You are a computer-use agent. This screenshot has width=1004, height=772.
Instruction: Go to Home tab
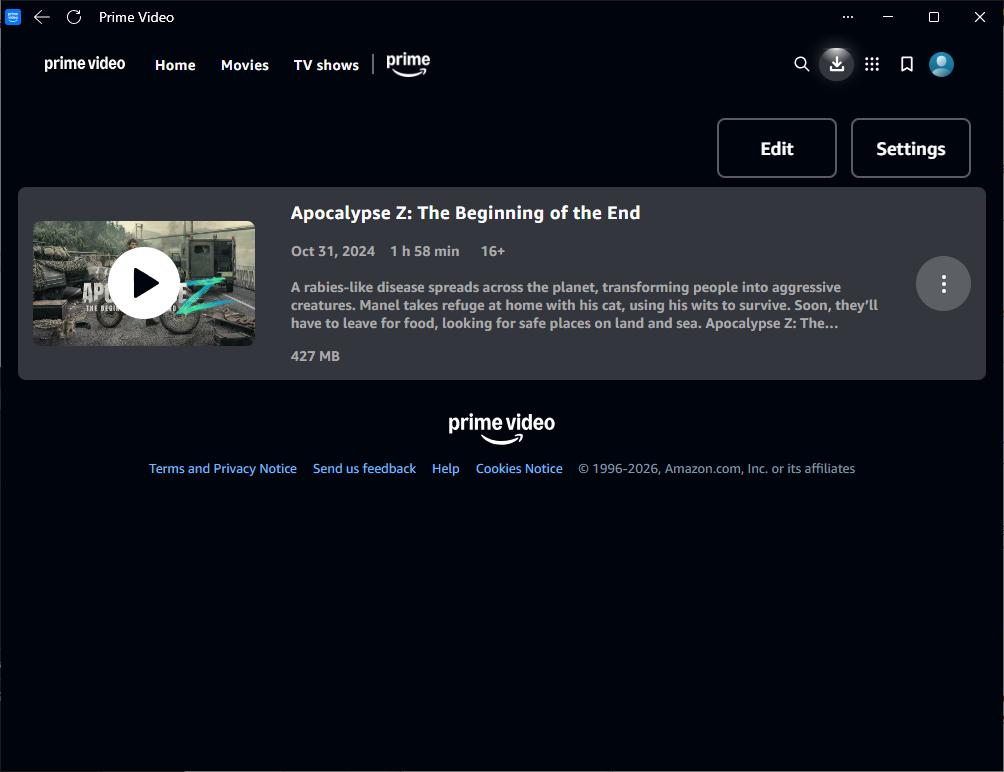(175, 65)
